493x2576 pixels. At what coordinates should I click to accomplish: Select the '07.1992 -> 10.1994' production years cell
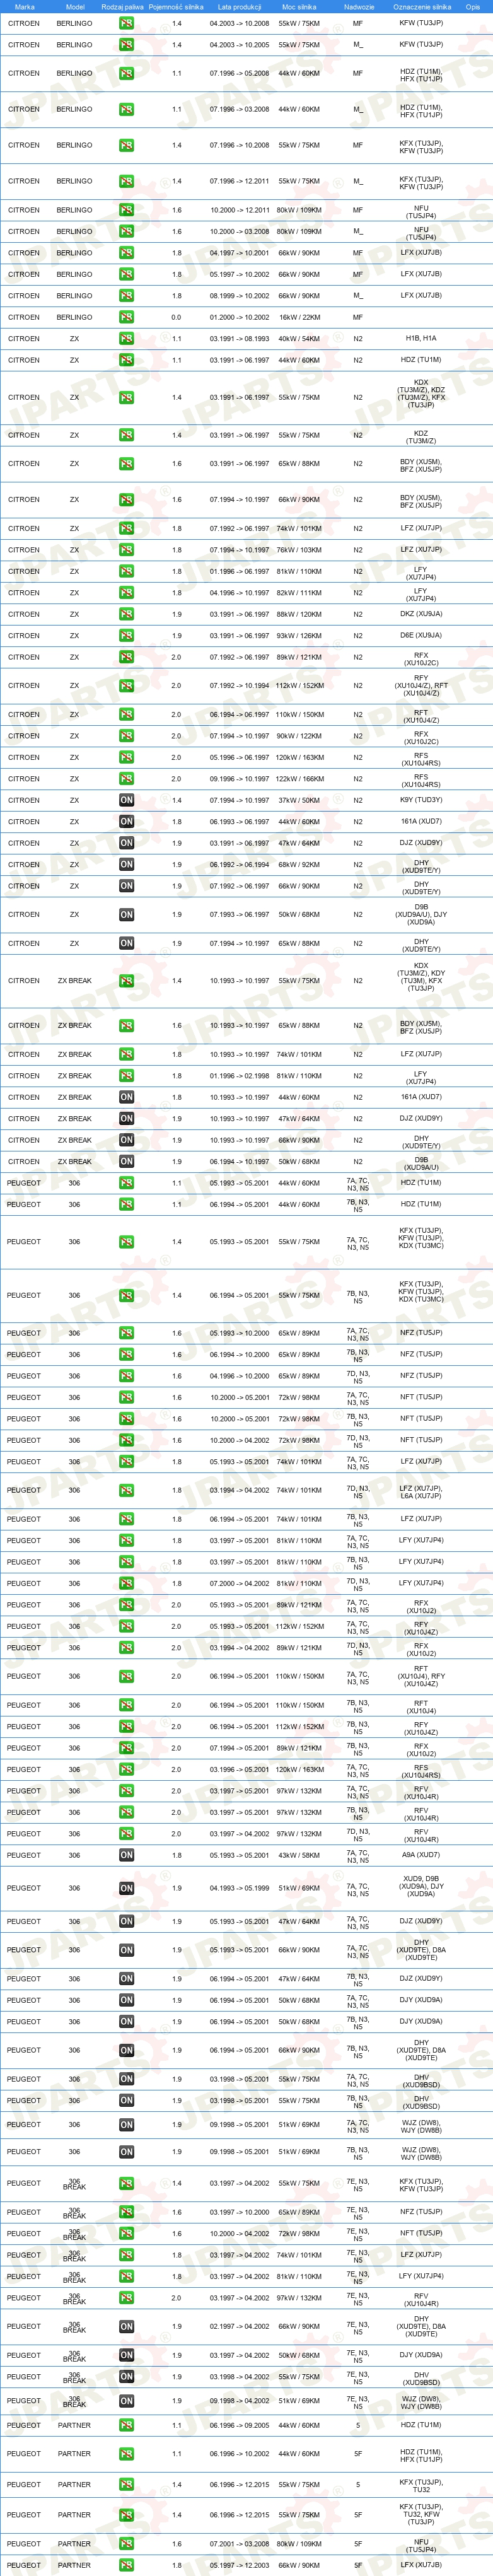pos(239,686)
